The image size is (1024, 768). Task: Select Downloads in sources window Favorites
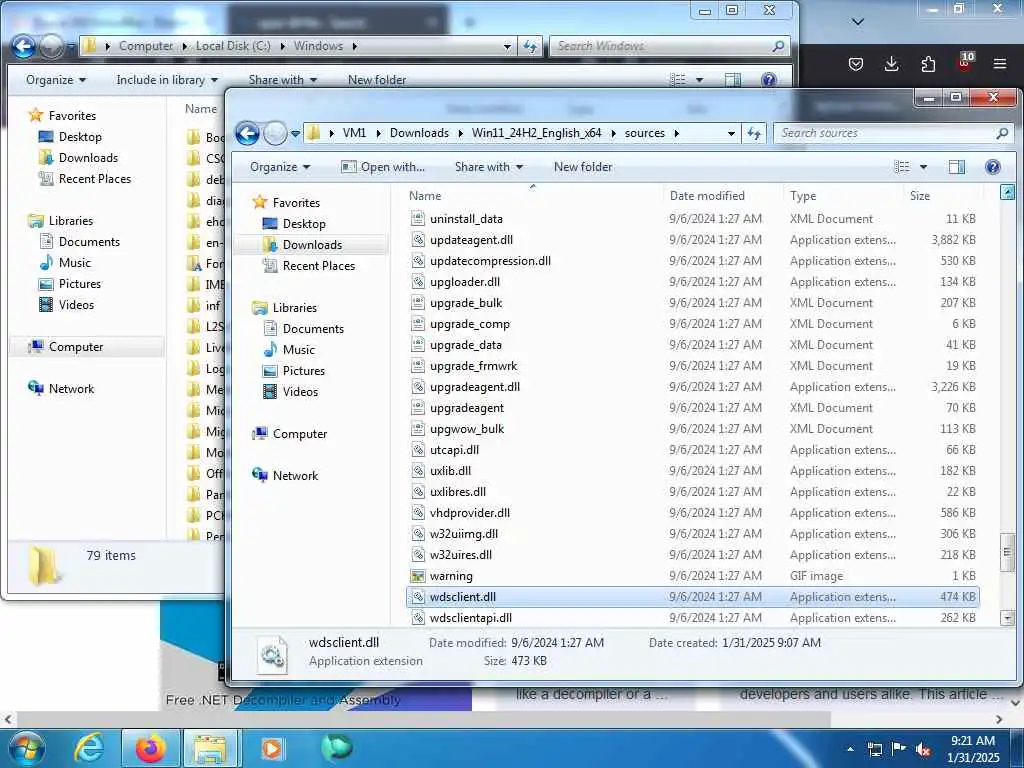pos(312,245)
